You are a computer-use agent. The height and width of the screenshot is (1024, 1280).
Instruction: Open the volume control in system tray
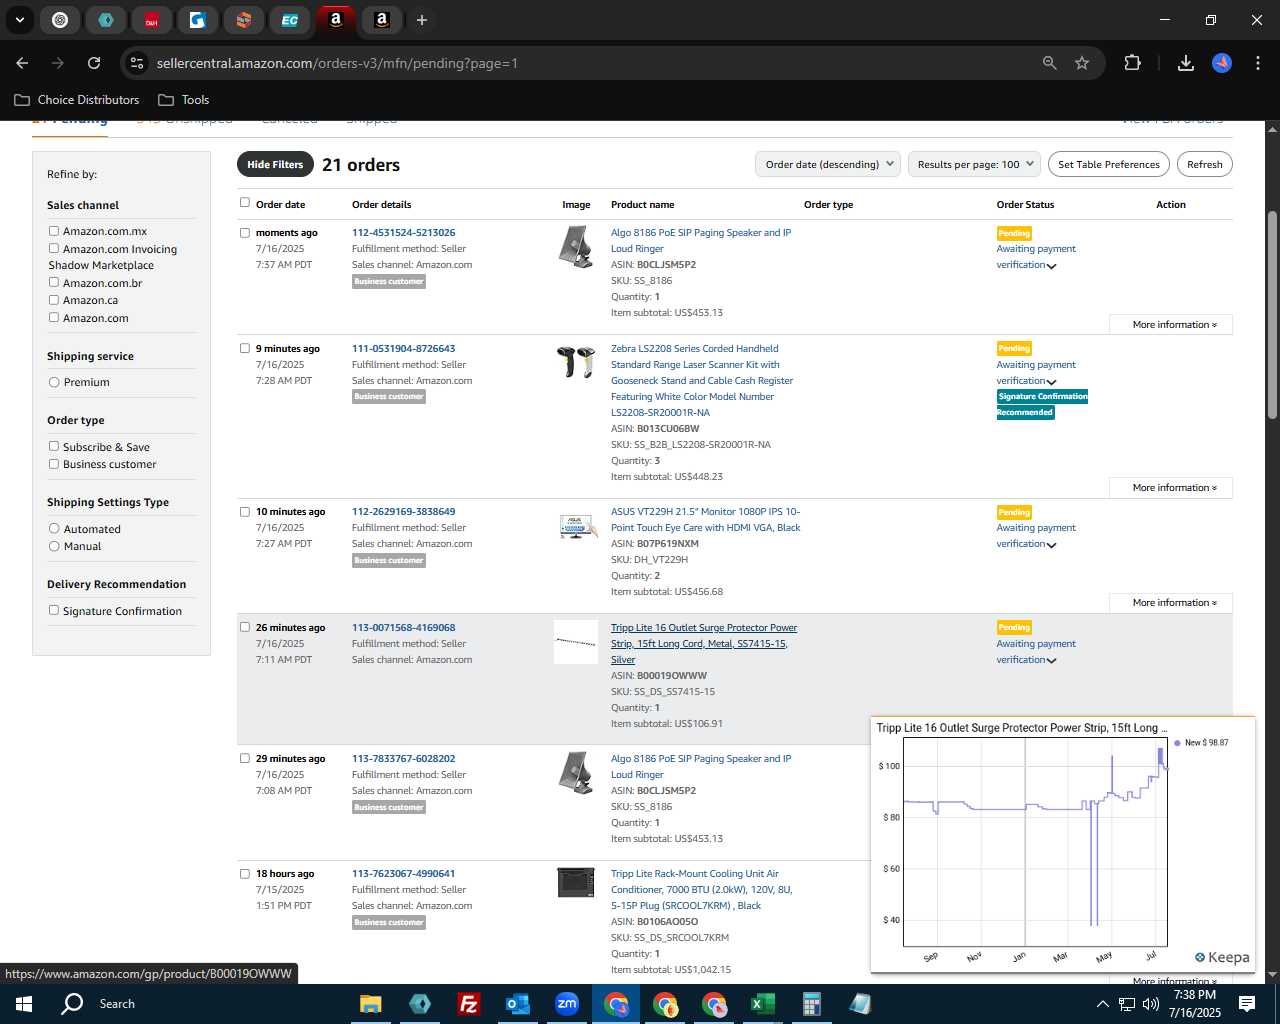coord(1151,1004)
